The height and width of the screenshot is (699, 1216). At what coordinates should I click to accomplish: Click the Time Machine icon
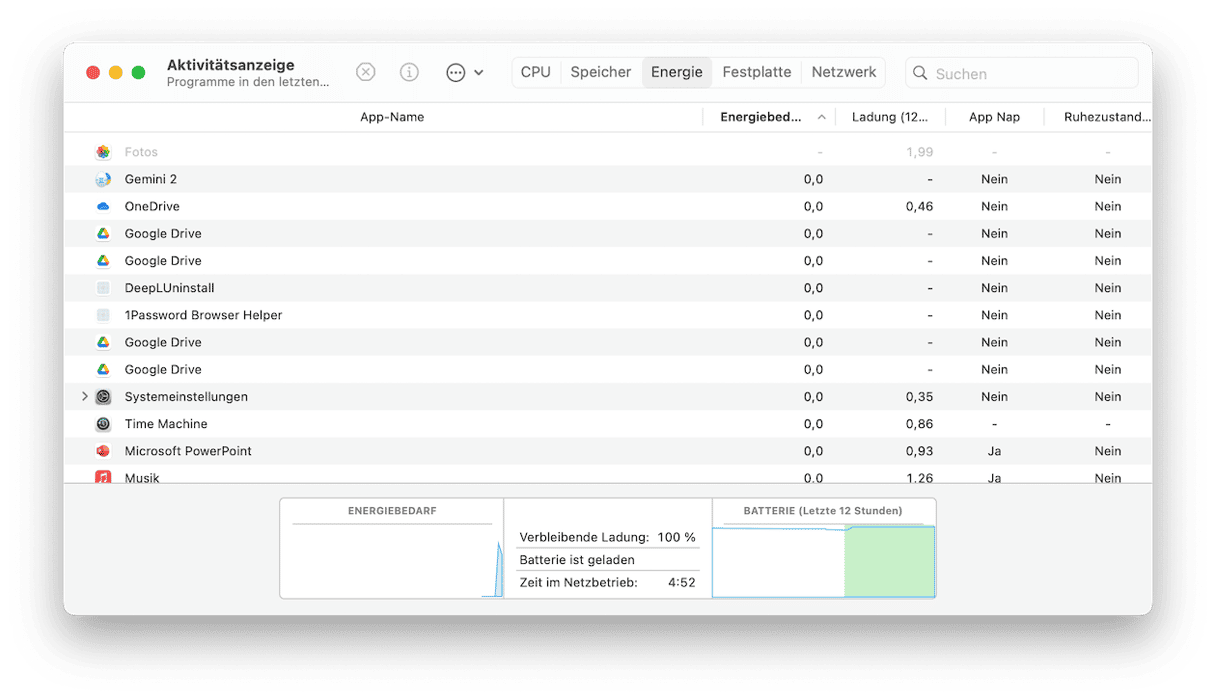[103, 424]
